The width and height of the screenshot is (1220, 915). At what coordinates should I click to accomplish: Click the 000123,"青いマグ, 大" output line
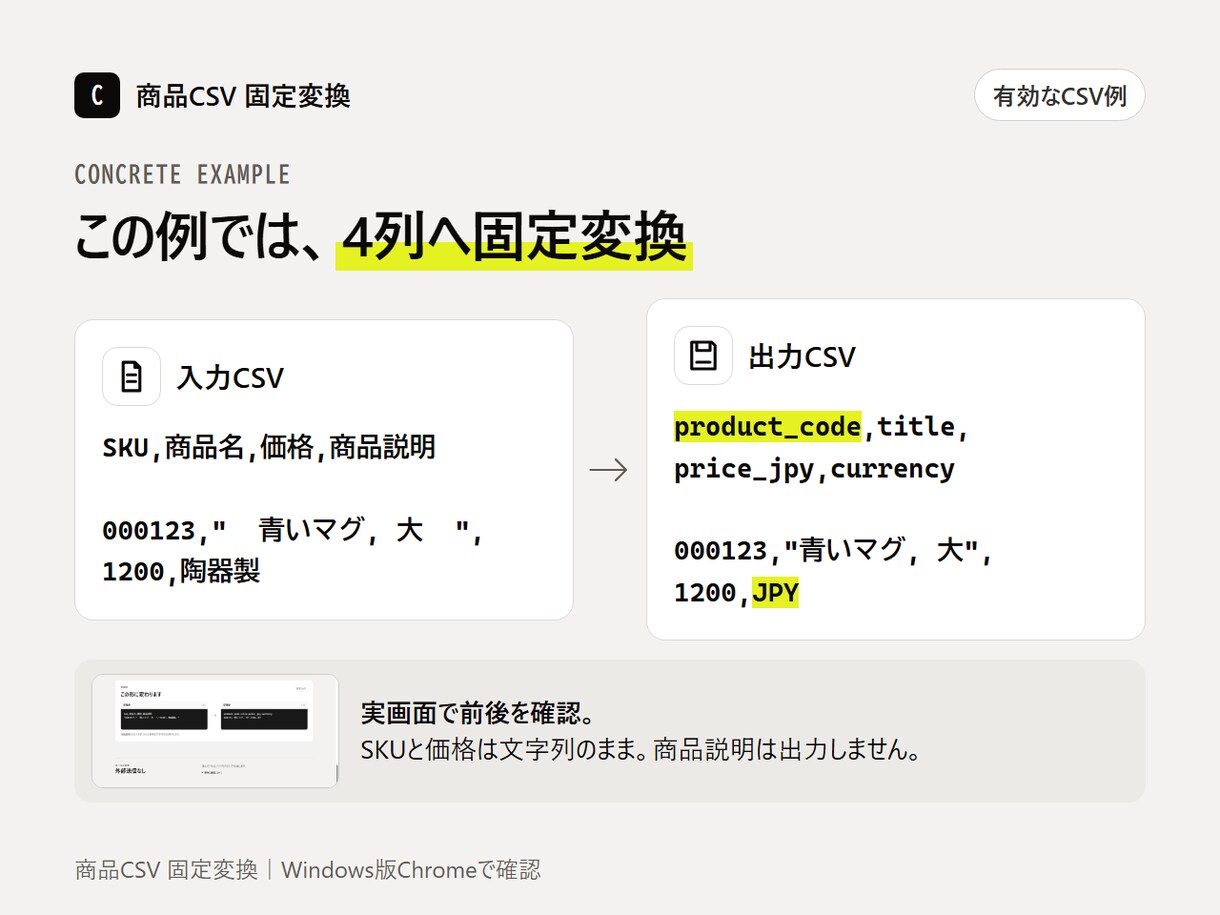[x=833, y=551]
